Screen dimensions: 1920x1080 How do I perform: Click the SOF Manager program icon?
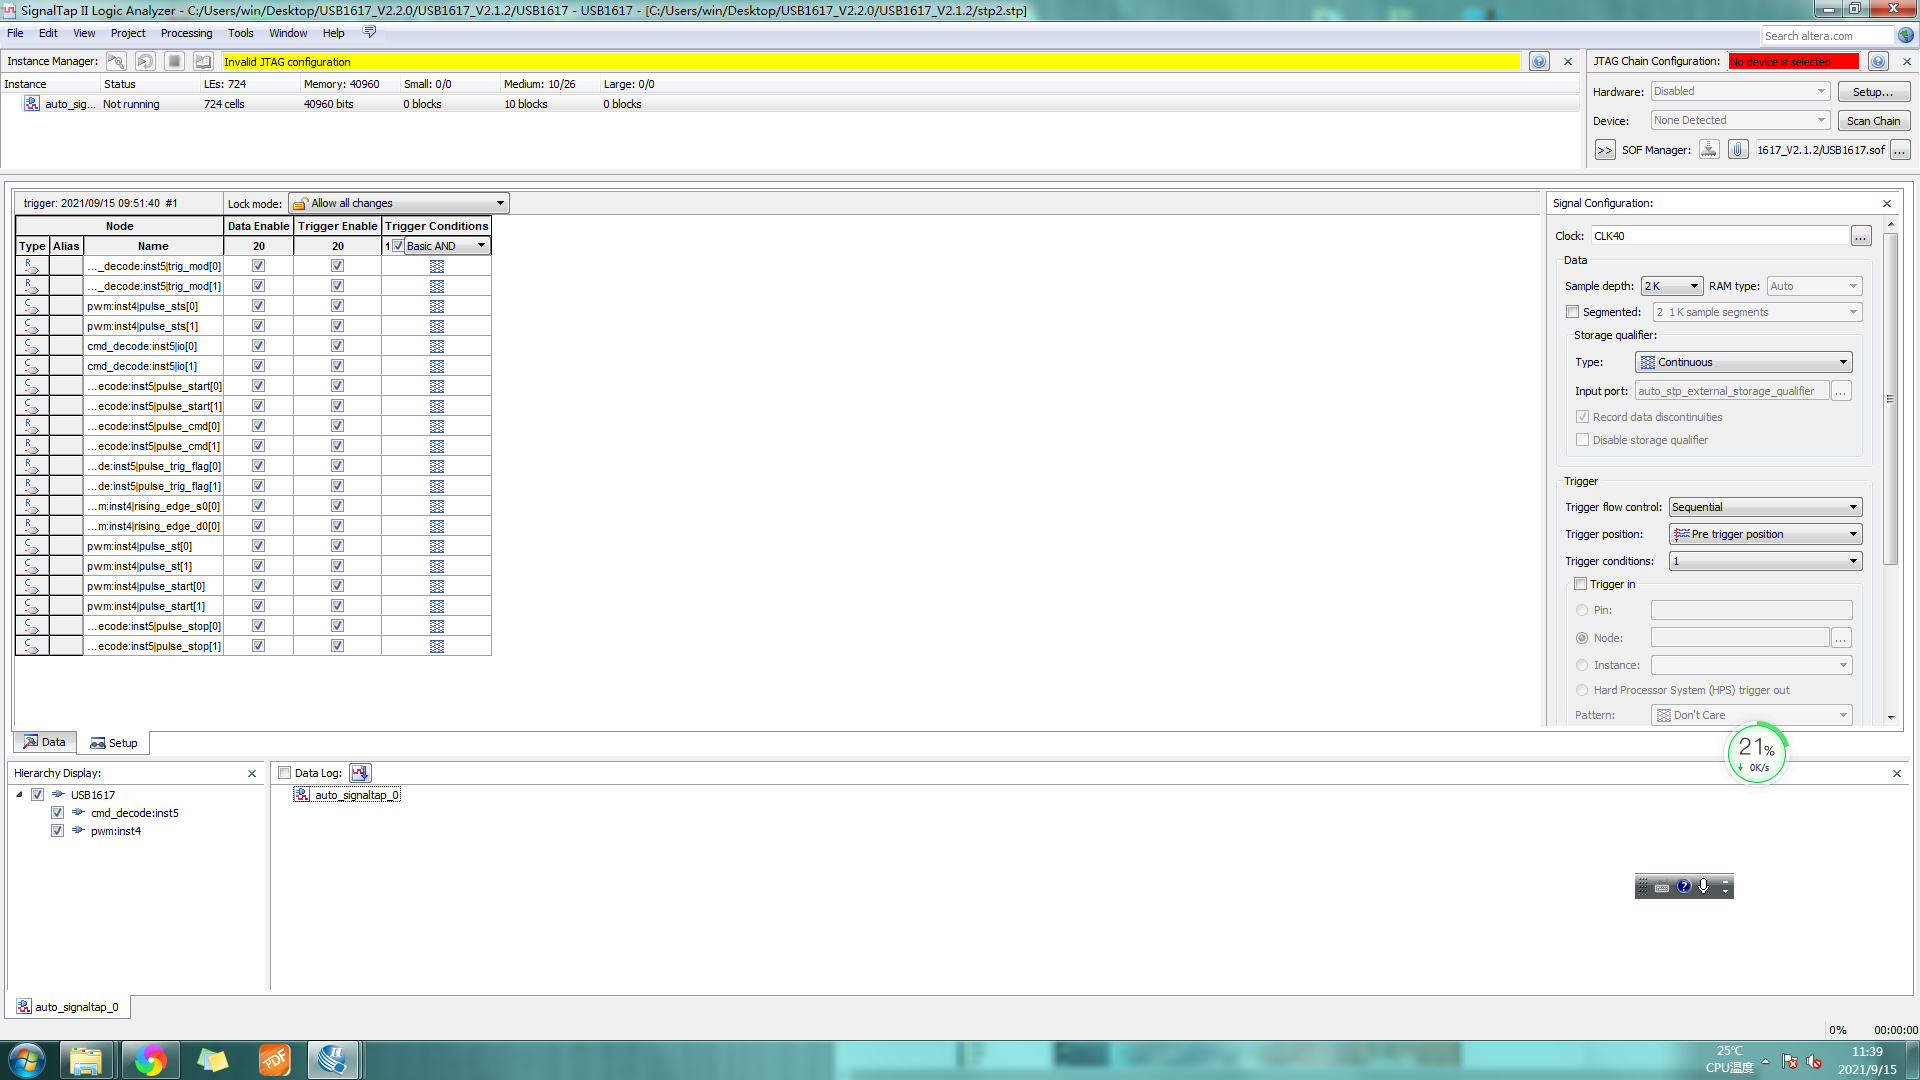point(1709,149)
